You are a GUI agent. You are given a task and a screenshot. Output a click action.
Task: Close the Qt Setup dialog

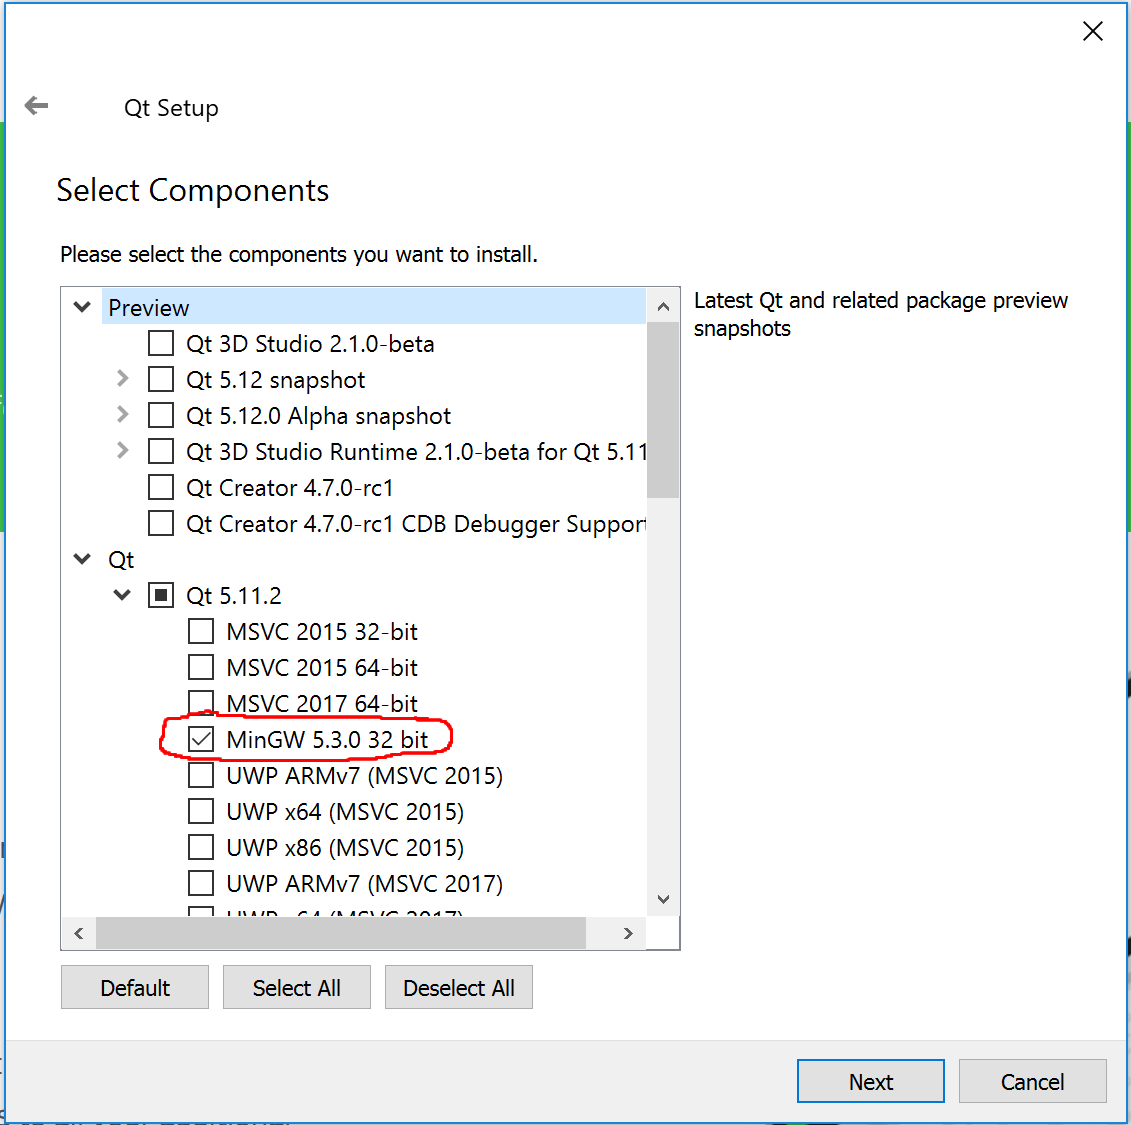click(x=1093, y=32)
